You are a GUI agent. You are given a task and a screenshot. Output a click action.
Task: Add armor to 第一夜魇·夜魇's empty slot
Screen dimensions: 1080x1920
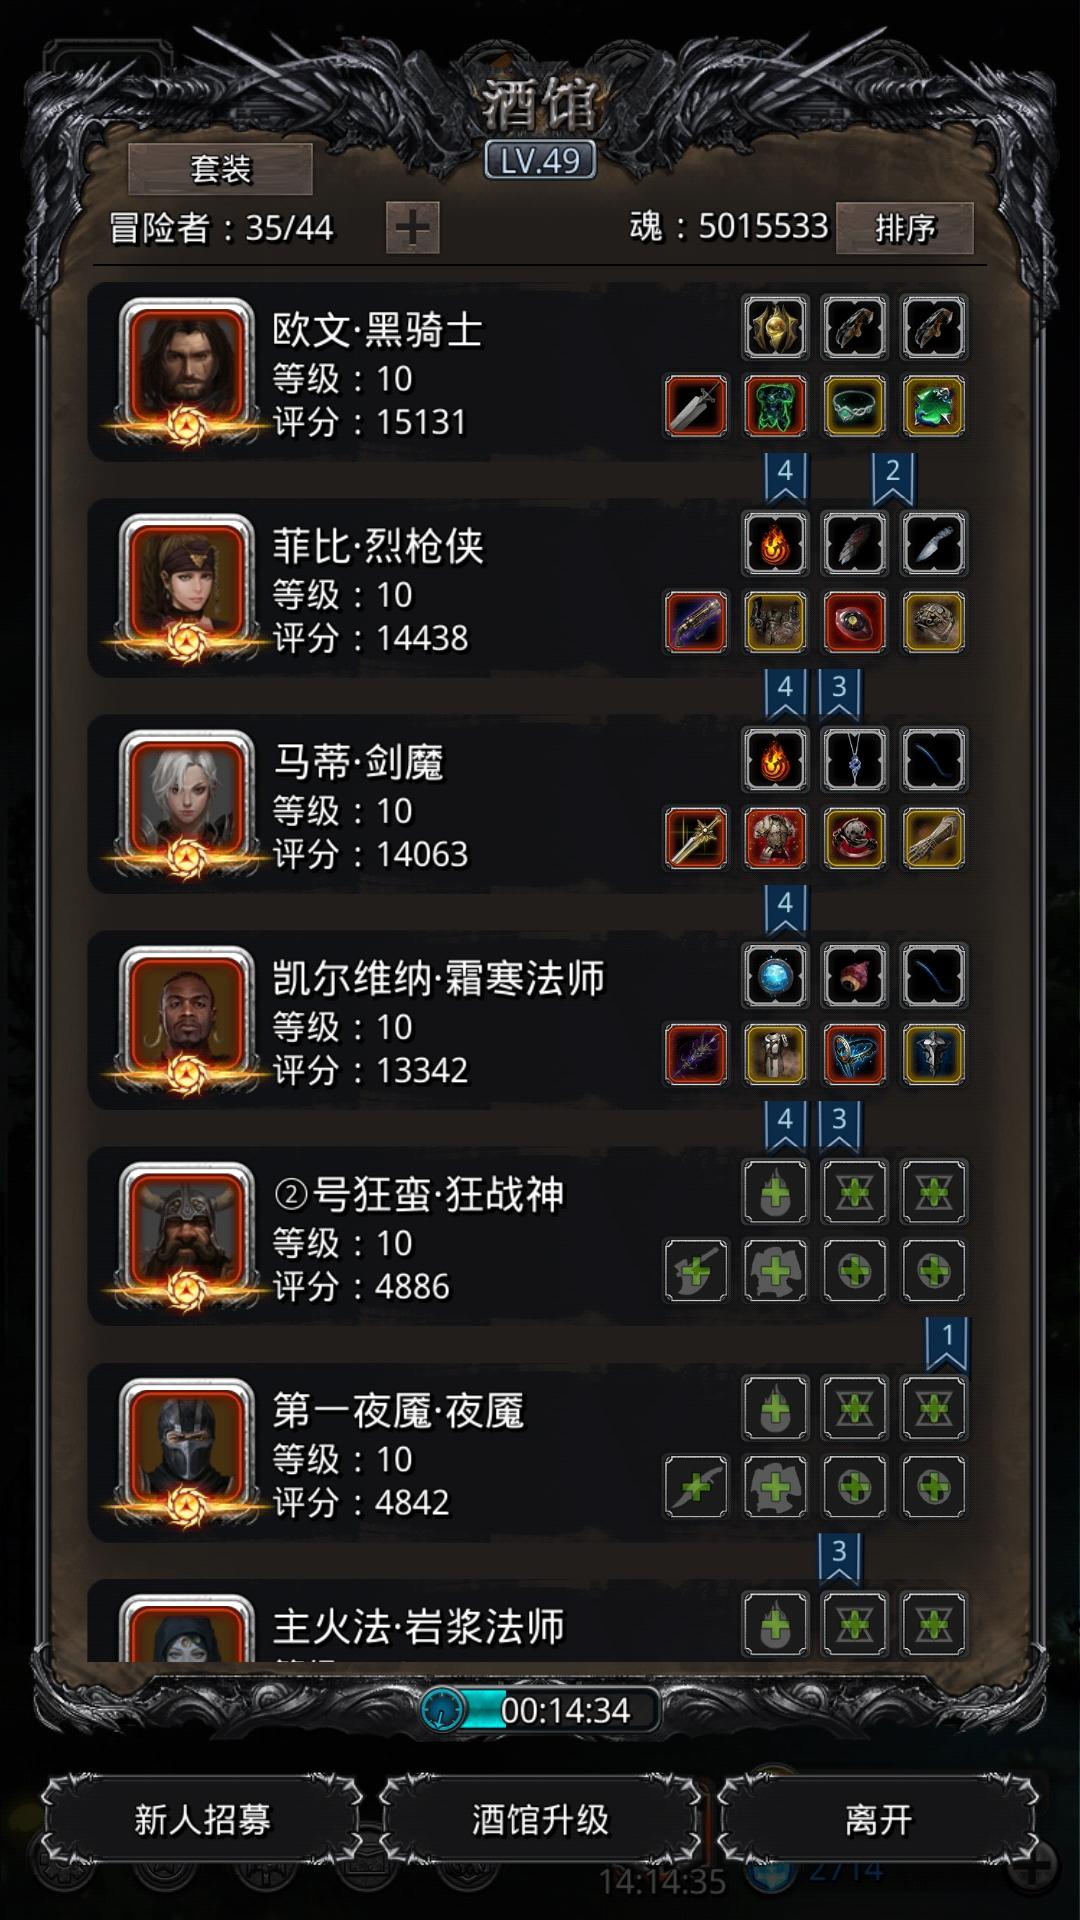775,1486
